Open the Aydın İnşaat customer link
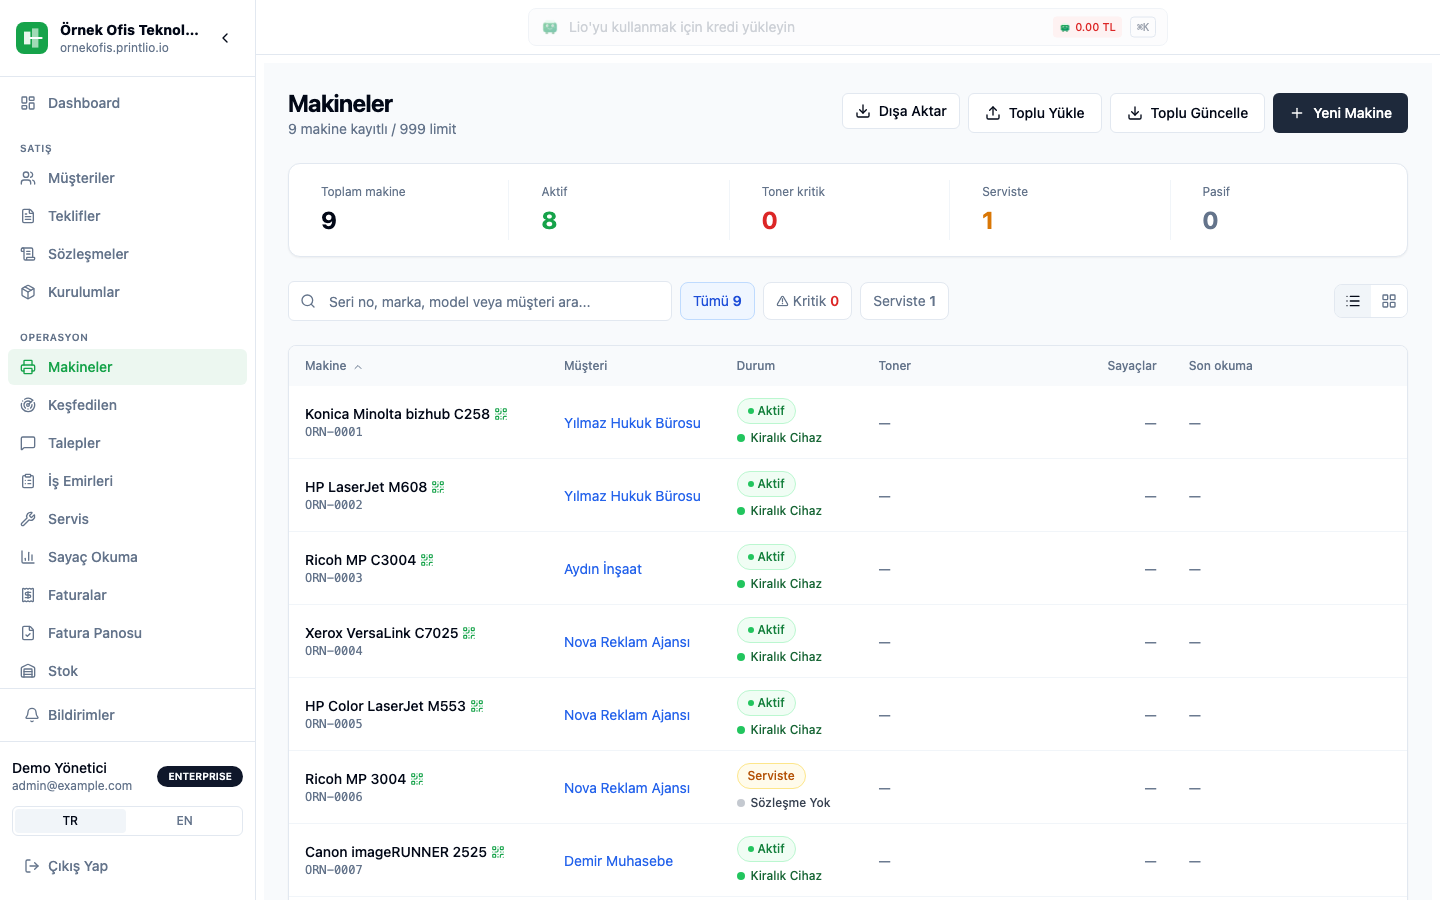The width and height of the screenshot is (1440, 900). point(603,569)
